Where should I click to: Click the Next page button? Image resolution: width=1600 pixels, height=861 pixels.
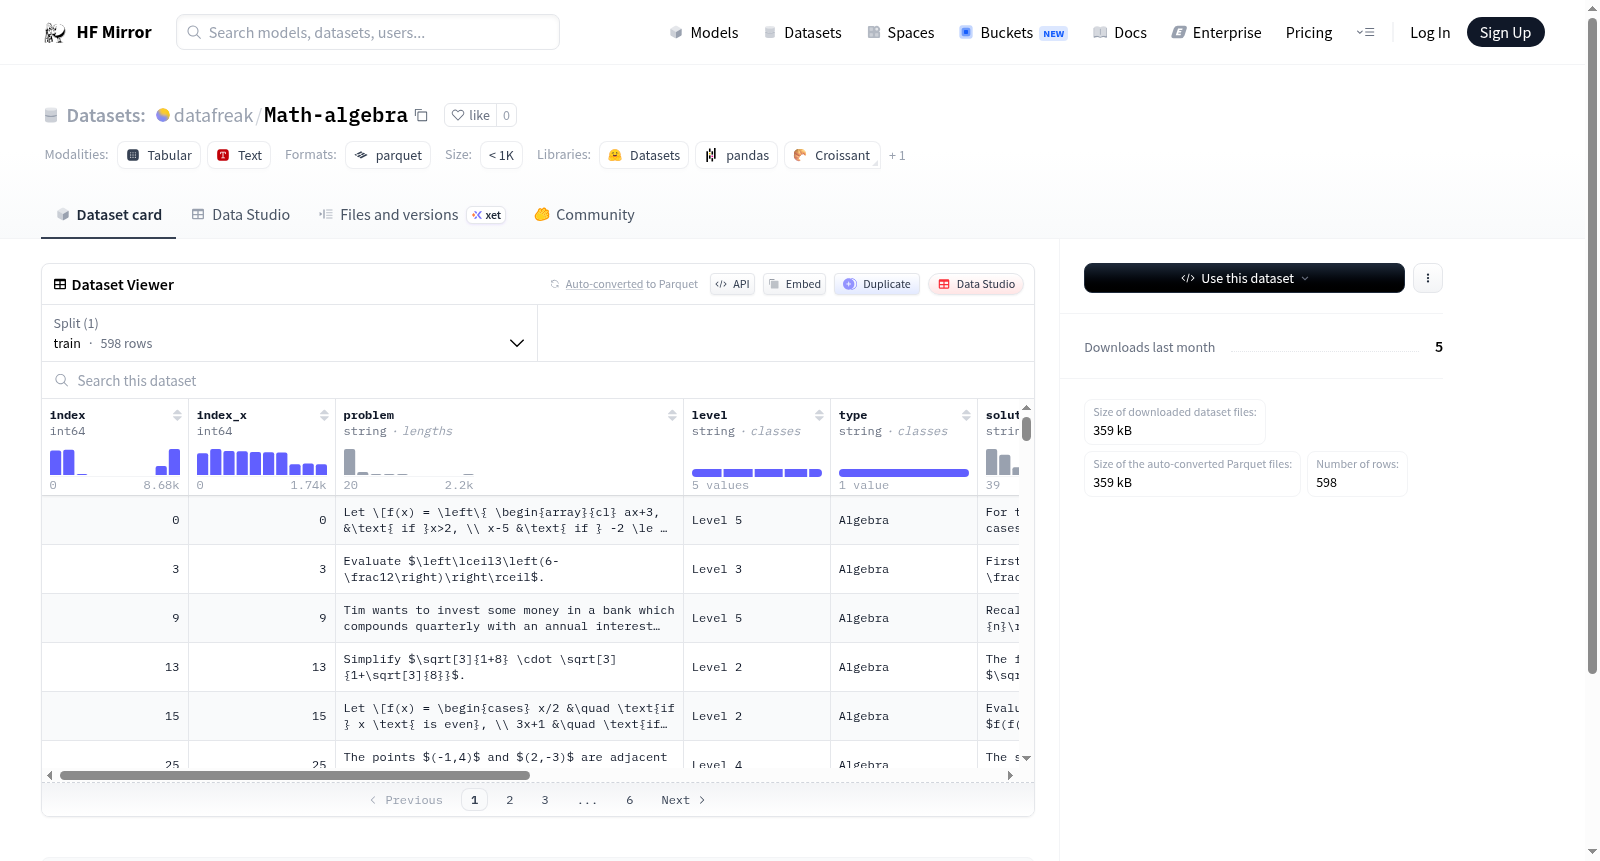(683, 800)
